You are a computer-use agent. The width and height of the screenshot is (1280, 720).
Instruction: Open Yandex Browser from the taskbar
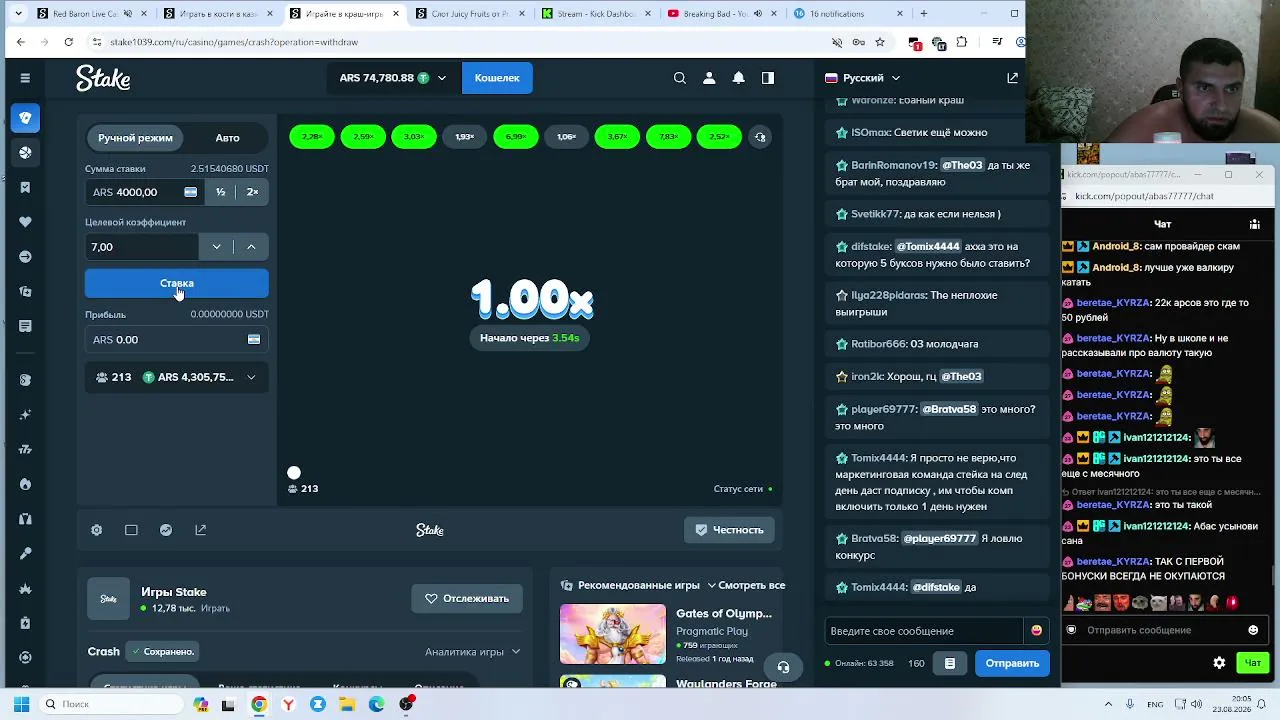288,704
